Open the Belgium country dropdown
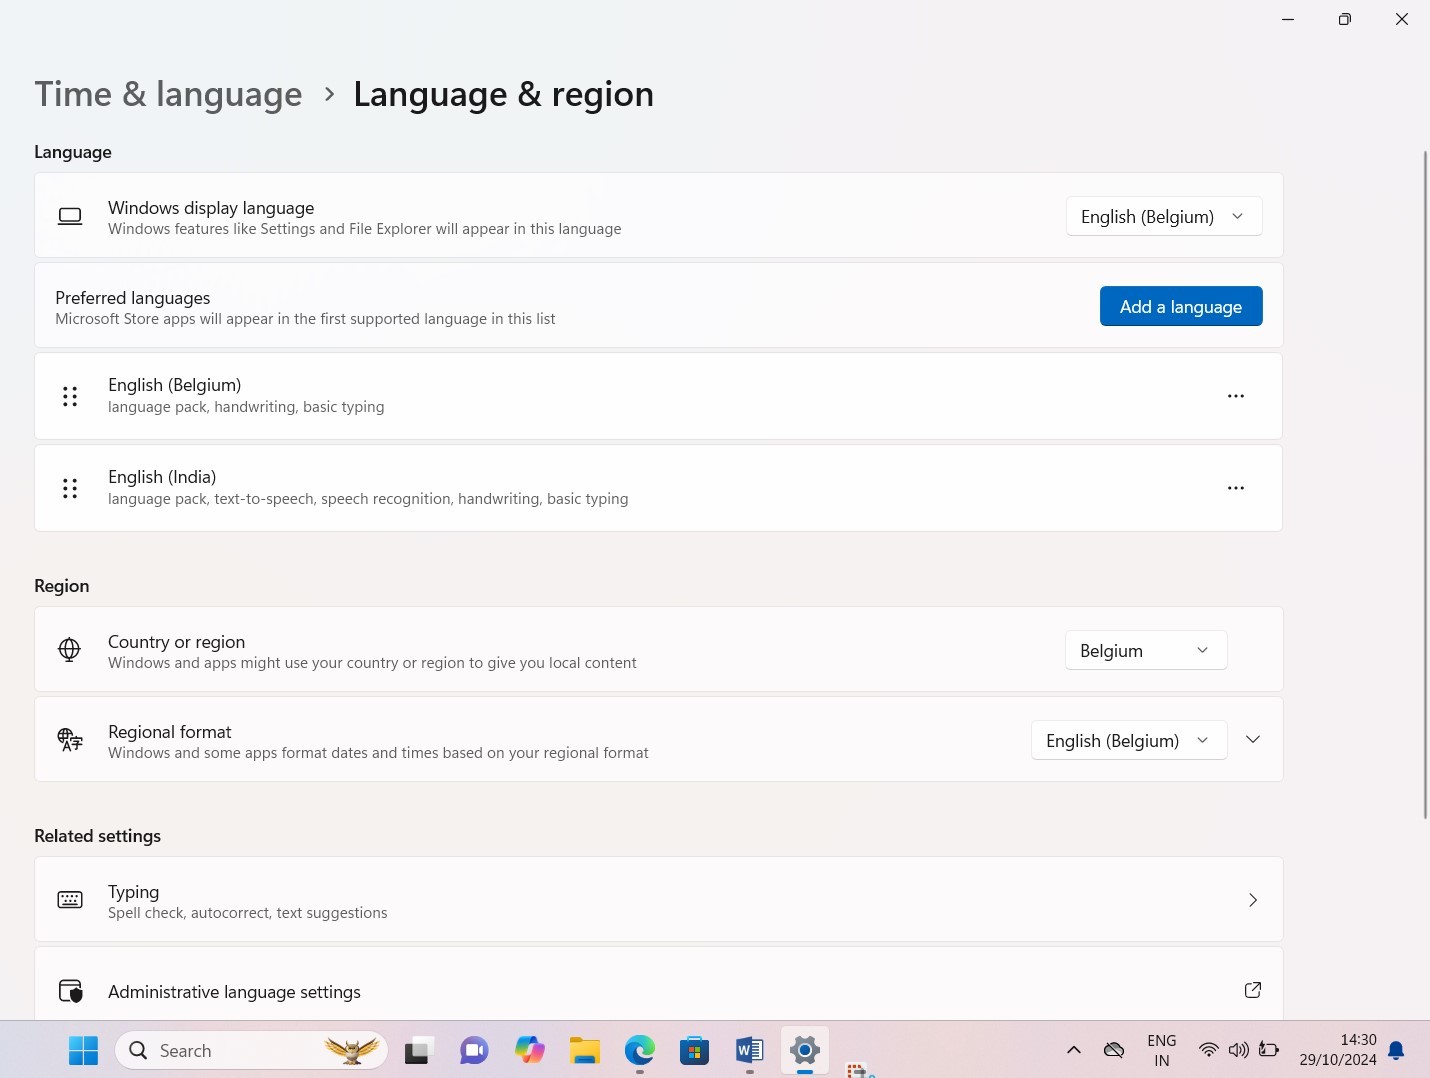 click(x=1145, y=650)
